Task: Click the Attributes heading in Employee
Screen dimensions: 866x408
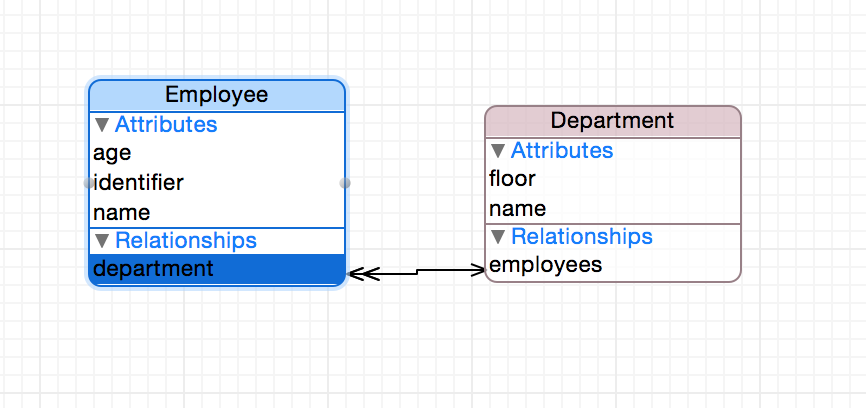Action: click(166, 125)
